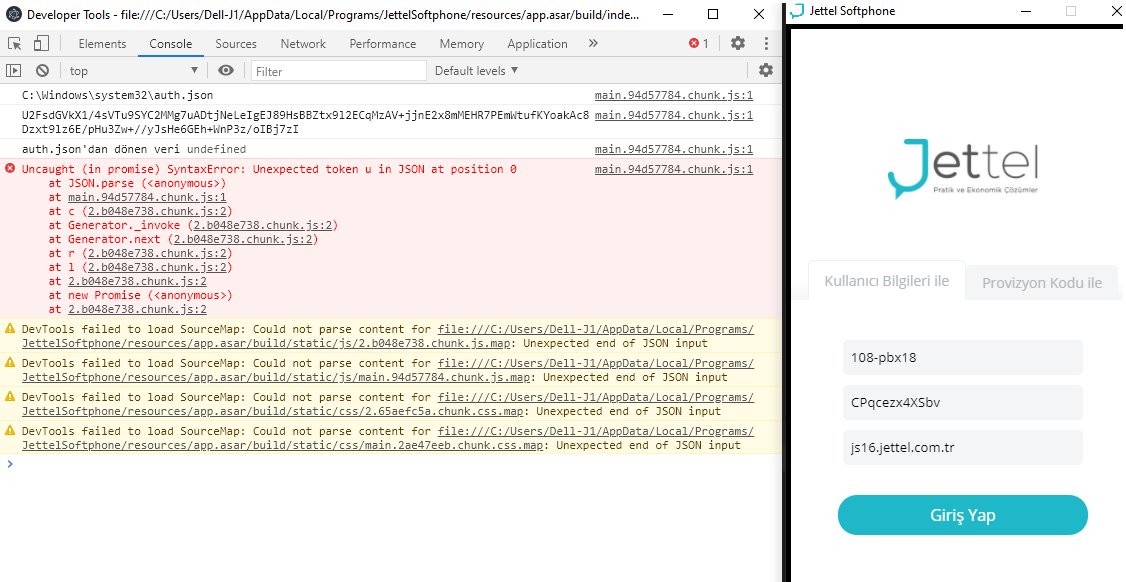Click the js16.jettel.com.tr server field
The height and width of the screenshot is (582, 1126).
[962, 447]
